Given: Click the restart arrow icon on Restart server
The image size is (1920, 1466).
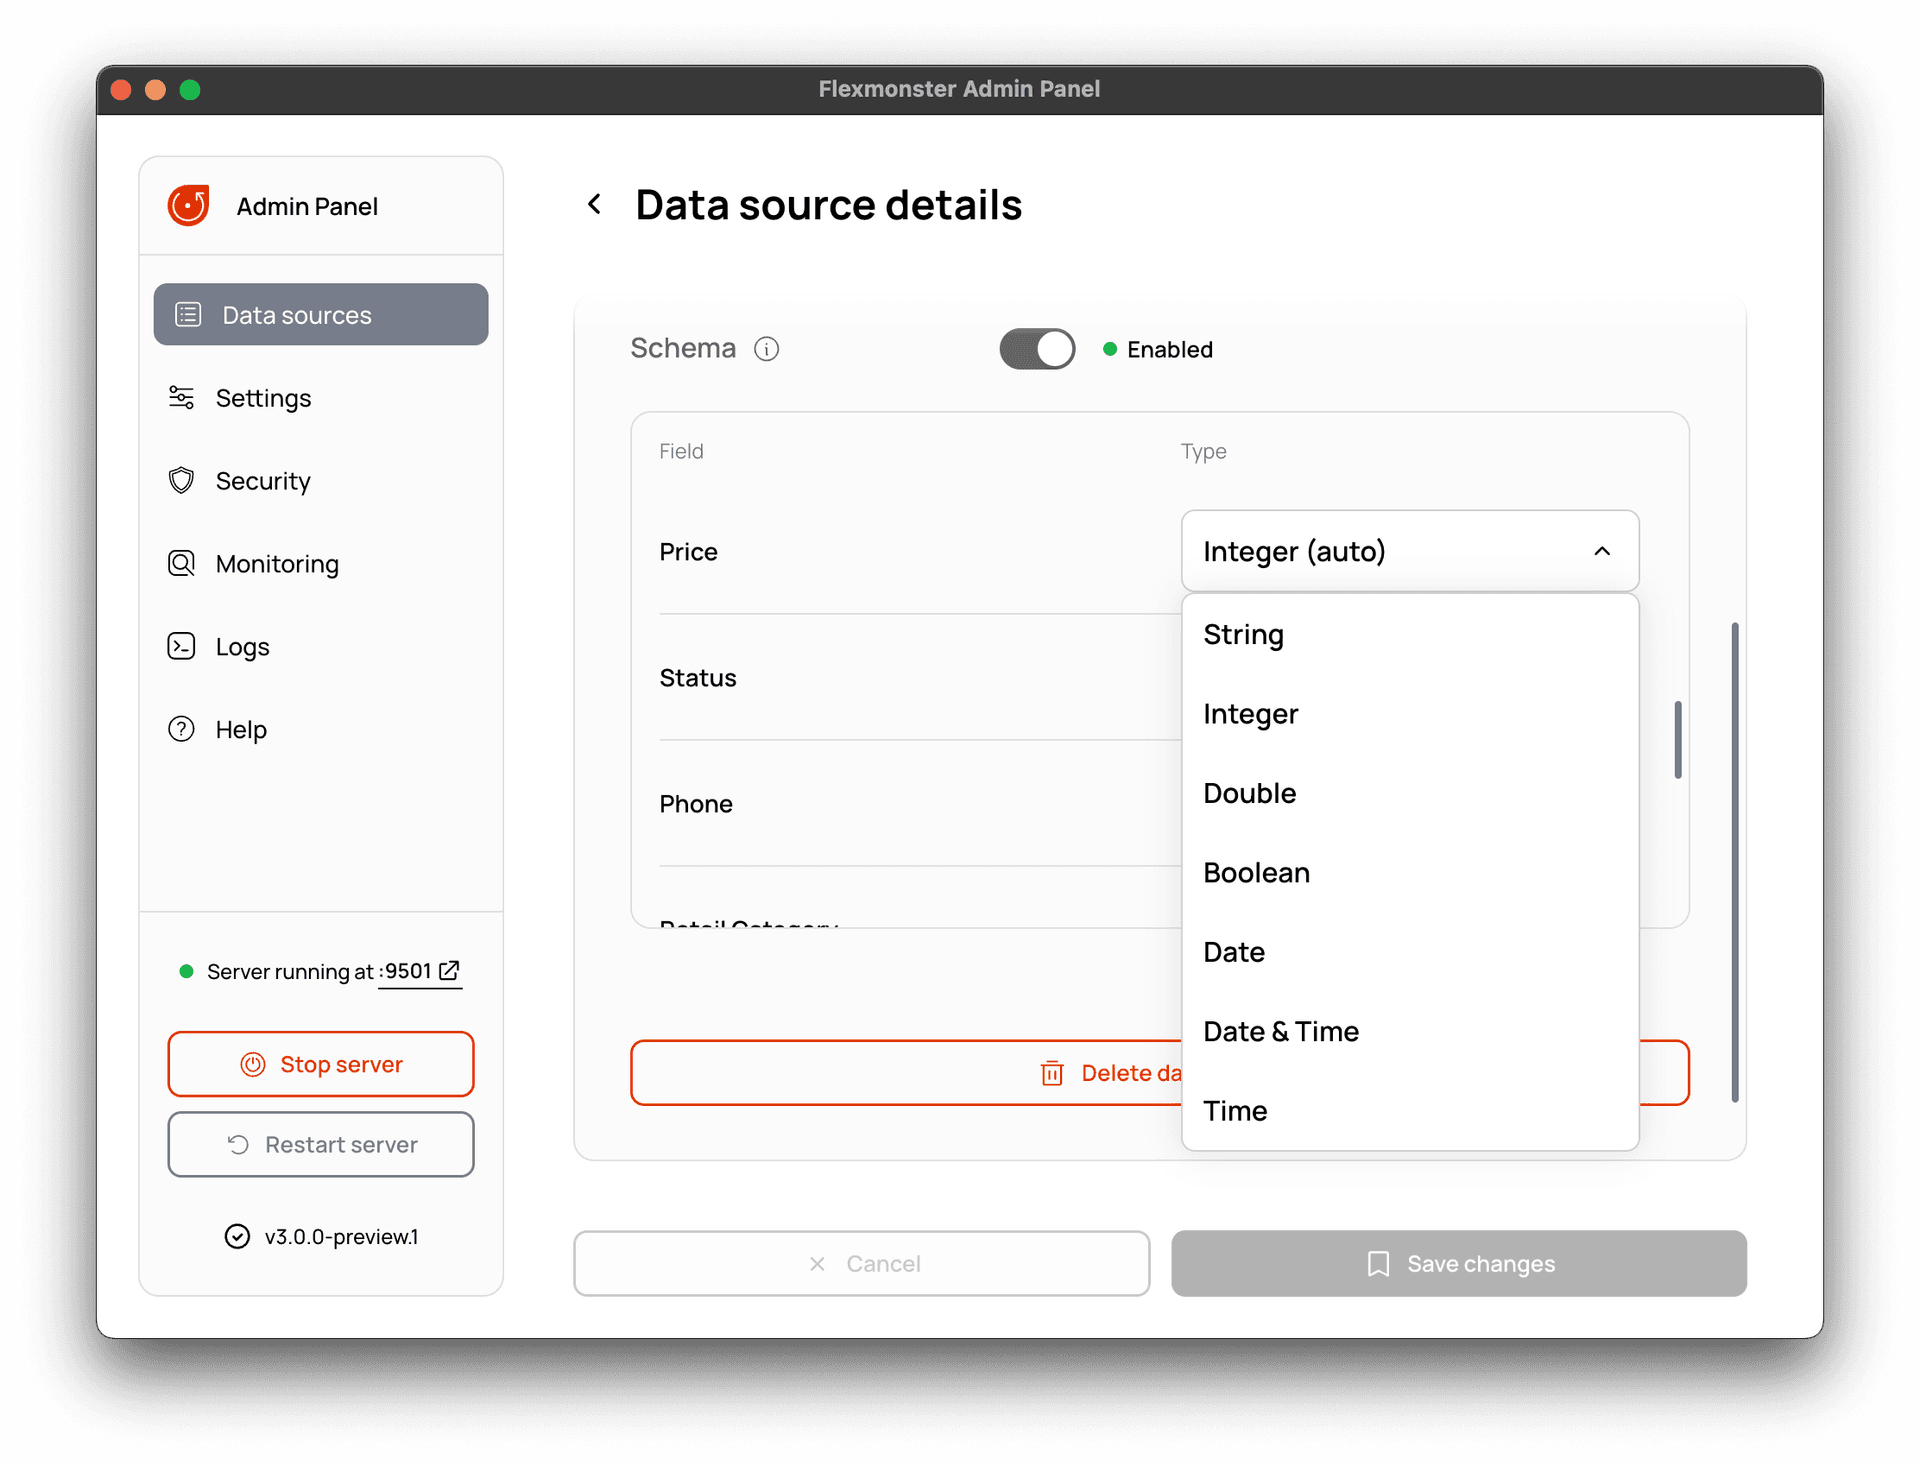Looking at the screenshot, I should tap(237, 1144).
